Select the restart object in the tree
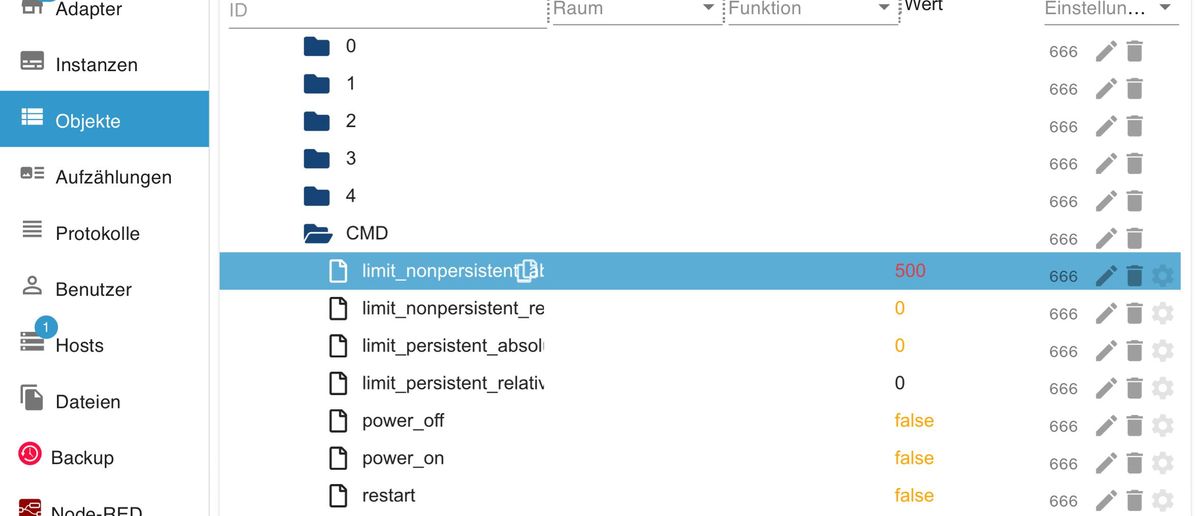 [388, 496]
